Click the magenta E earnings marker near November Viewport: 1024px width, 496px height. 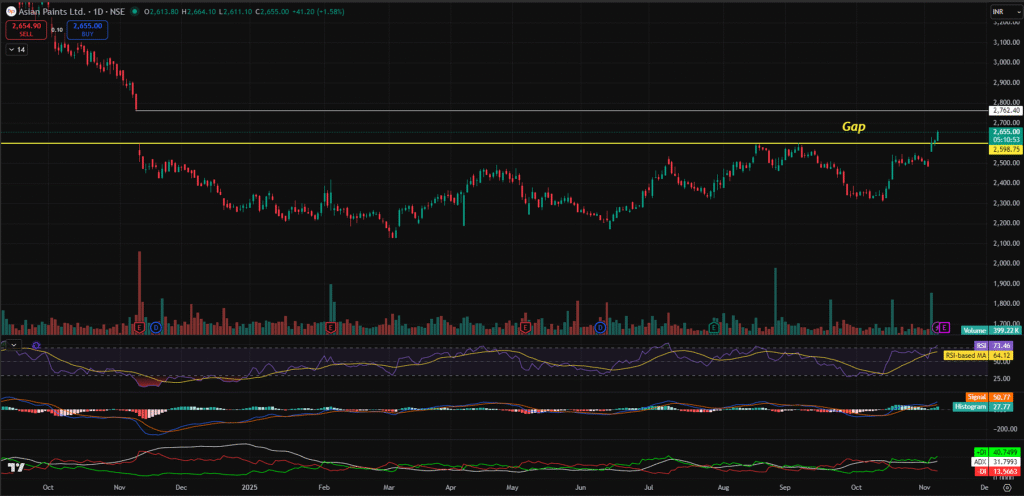click(945, 327)
